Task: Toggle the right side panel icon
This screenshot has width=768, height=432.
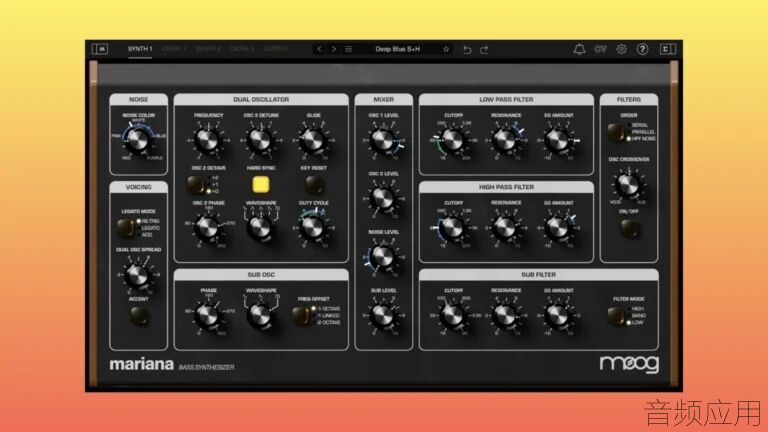Action: click(668, 49)
